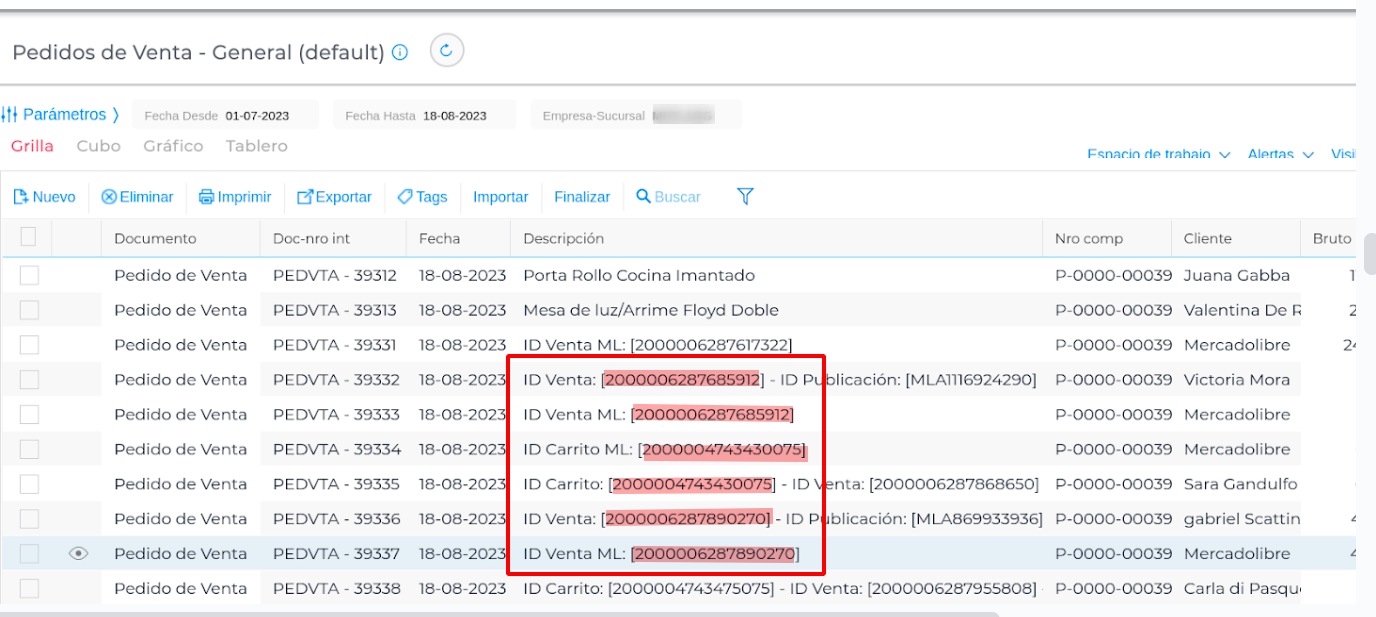Check the row PEDVTA - 39333 checkbox

click(x=29, y=414)
